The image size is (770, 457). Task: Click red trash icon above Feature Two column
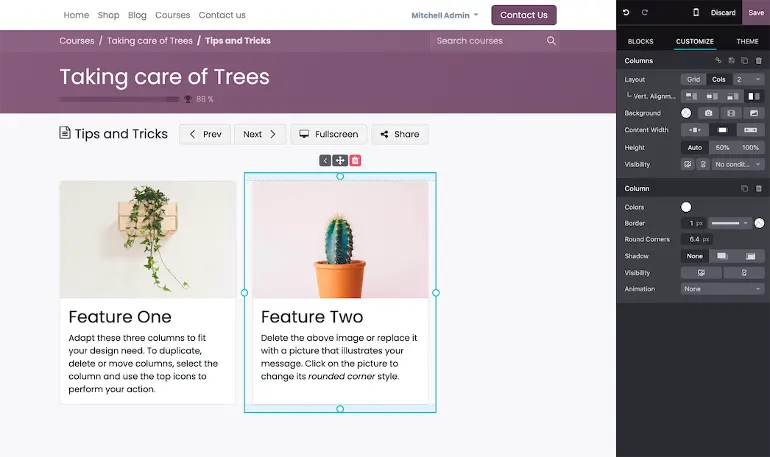(x=355, y=160)
